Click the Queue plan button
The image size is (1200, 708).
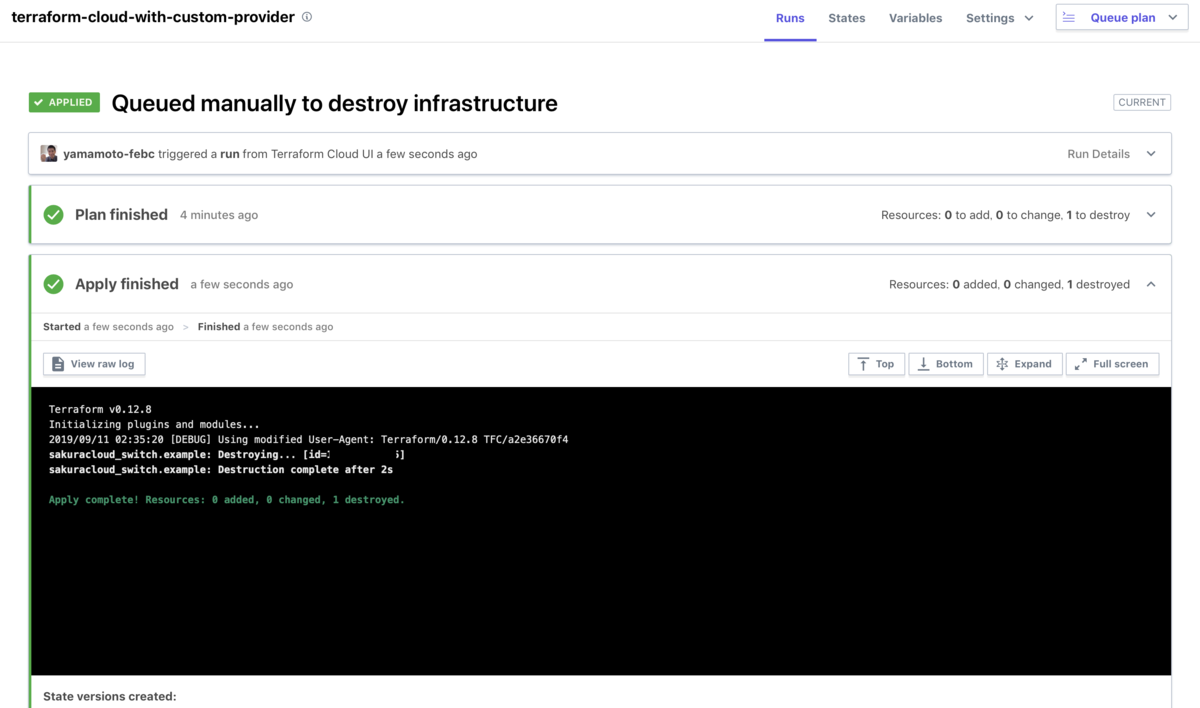1122,18
